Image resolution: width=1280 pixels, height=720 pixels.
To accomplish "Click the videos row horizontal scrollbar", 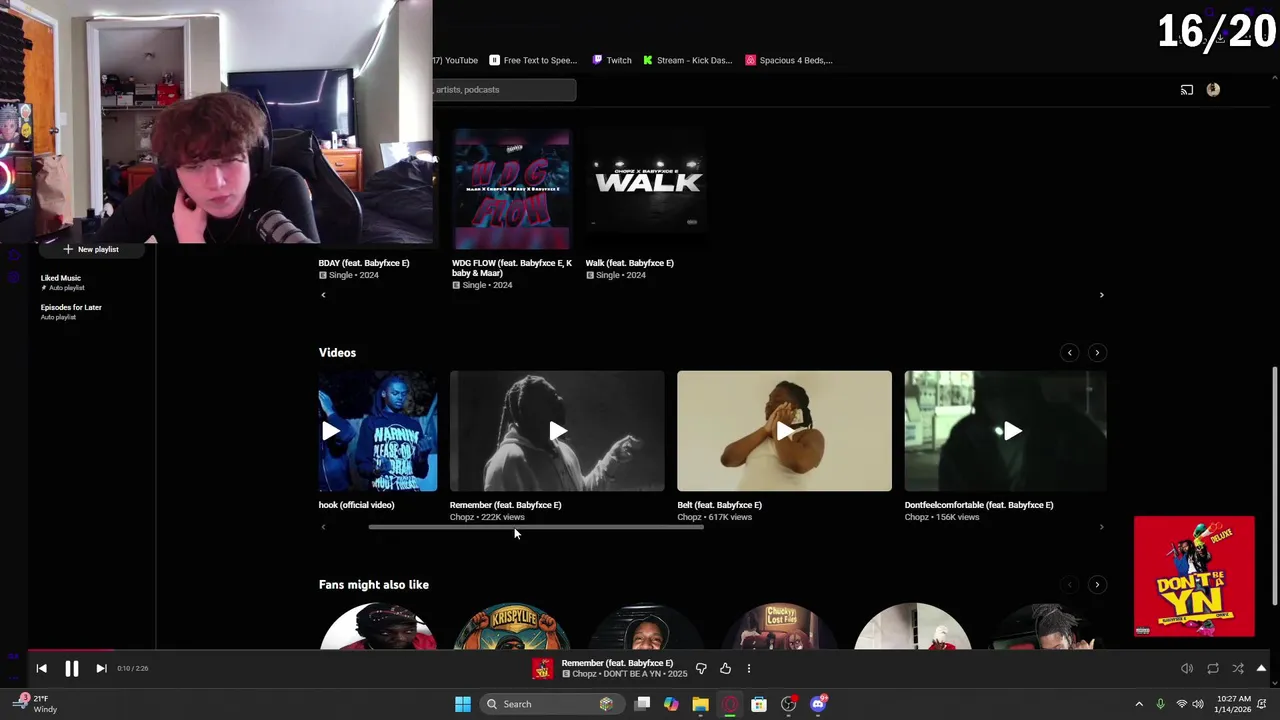I will 536,527.
